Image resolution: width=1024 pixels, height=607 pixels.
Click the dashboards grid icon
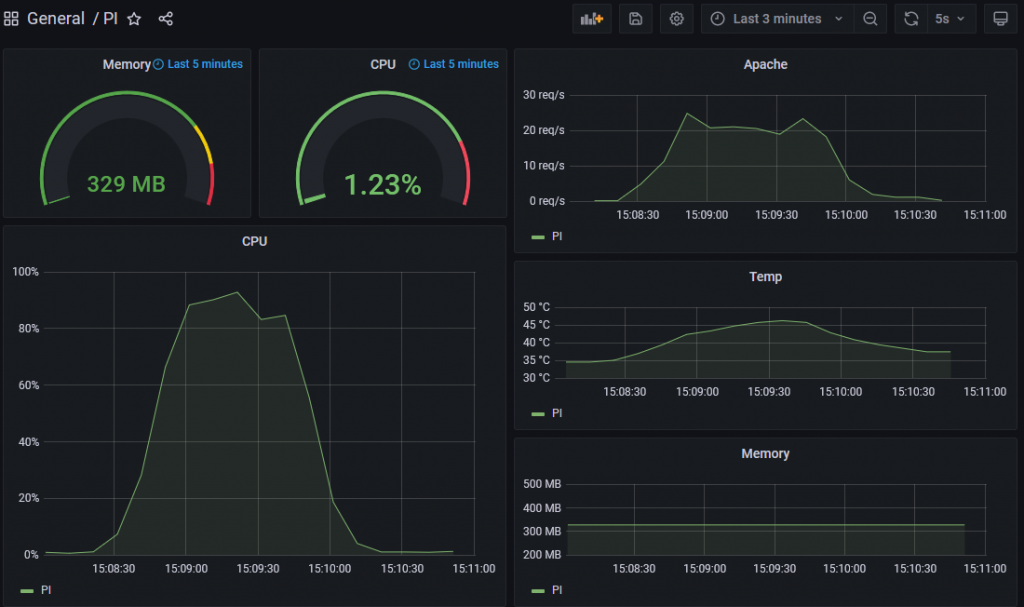pyautogui.click(x=12, y=19)
